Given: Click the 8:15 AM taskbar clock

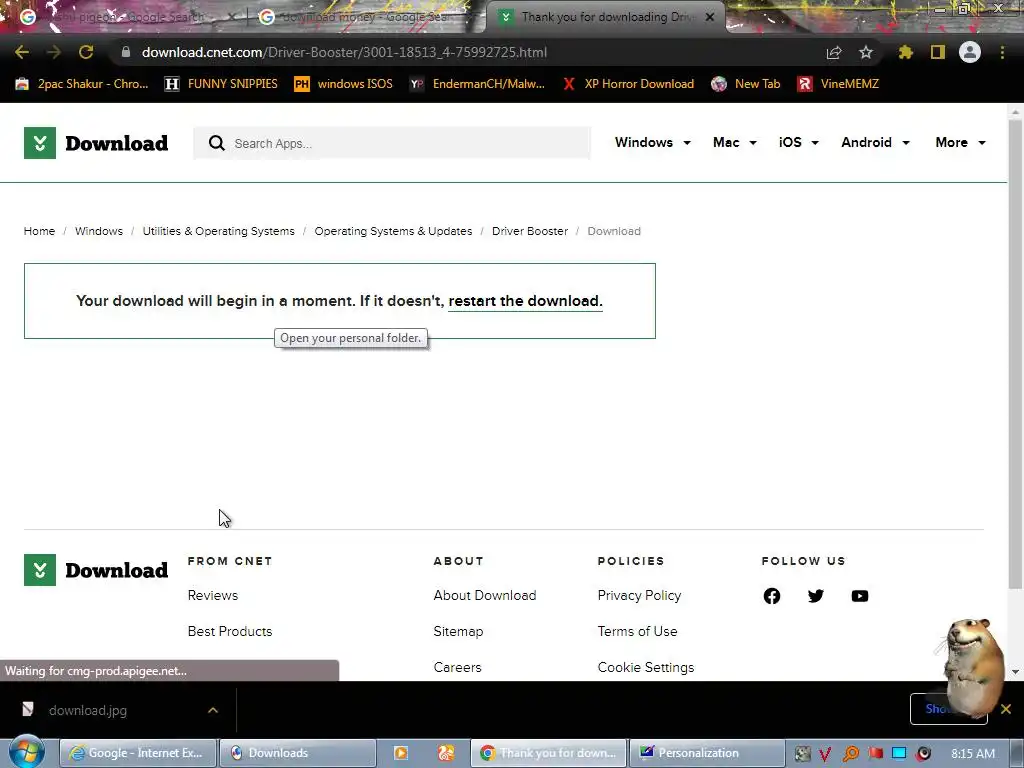Looking at the screenshot, I should coord(973,754).
